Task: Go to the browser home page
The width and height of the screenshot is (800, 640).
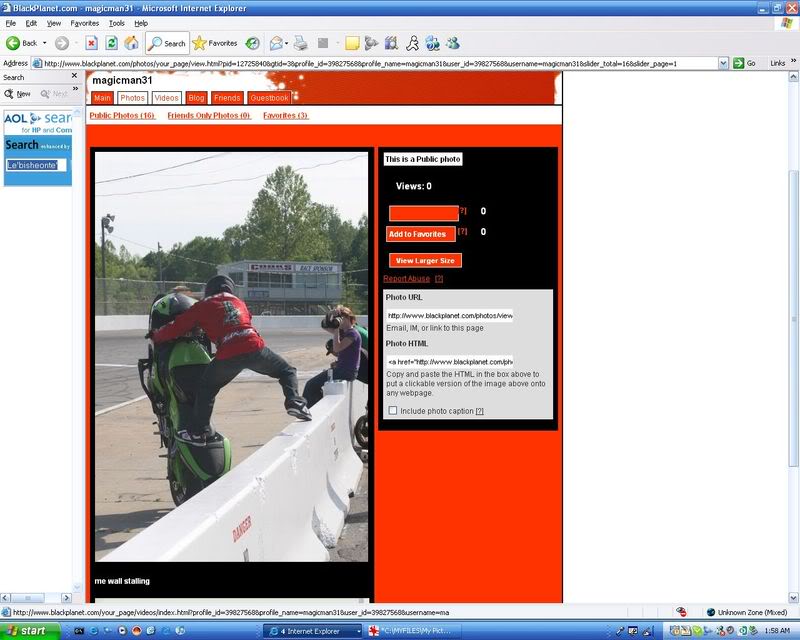Action: (131, 44)
